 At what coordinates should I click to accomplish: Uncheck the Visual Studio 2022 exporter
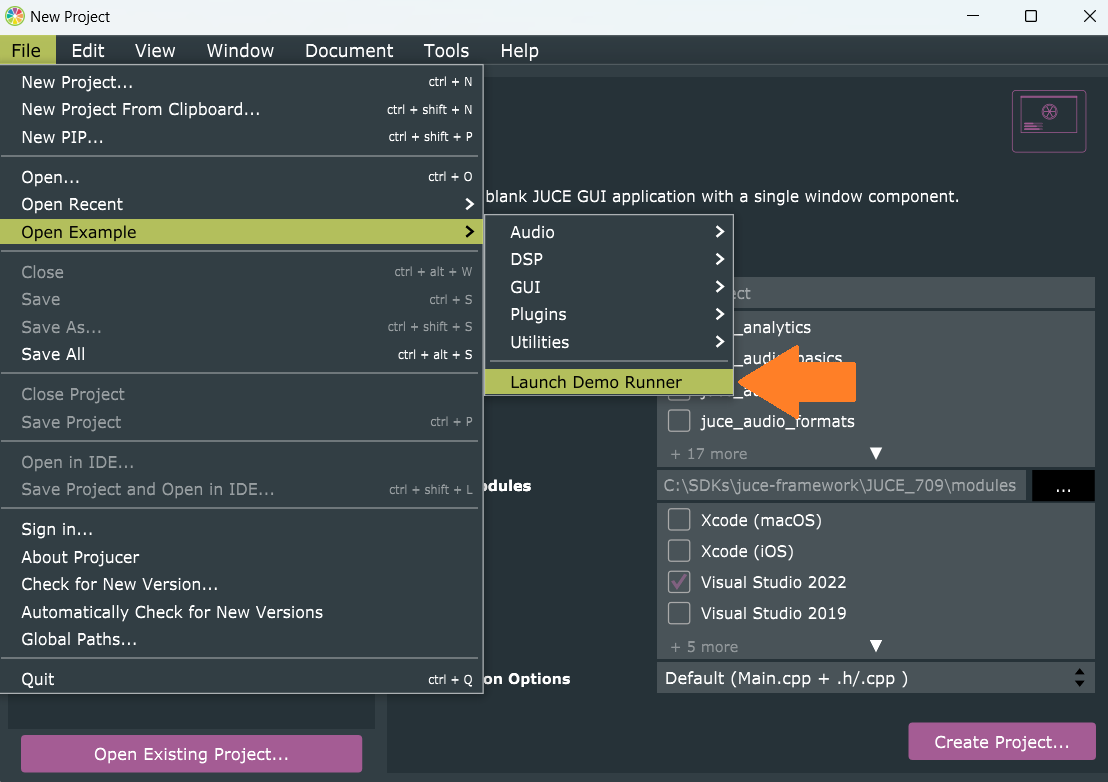(679, 582)
